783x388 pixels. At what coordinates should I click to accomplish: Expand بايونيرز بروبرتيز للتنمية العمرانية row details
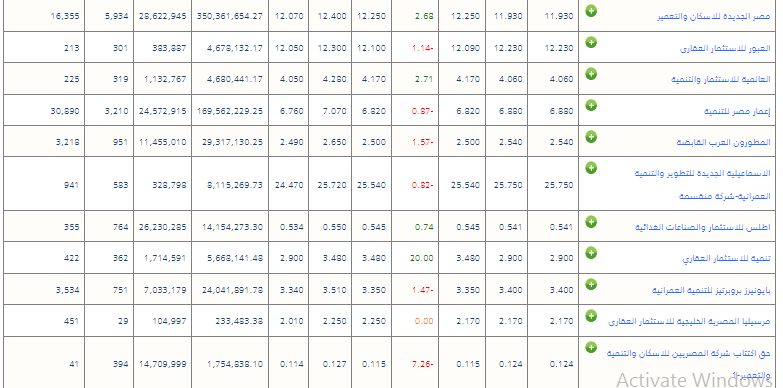click(591, 284)
